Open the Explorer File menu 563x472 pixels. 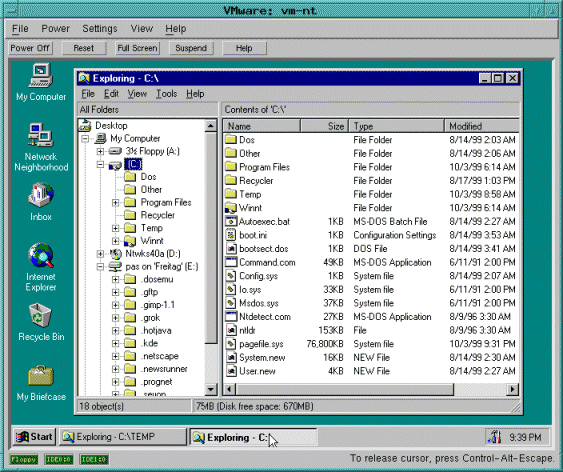pyautogui.click(x=88, y=94)
